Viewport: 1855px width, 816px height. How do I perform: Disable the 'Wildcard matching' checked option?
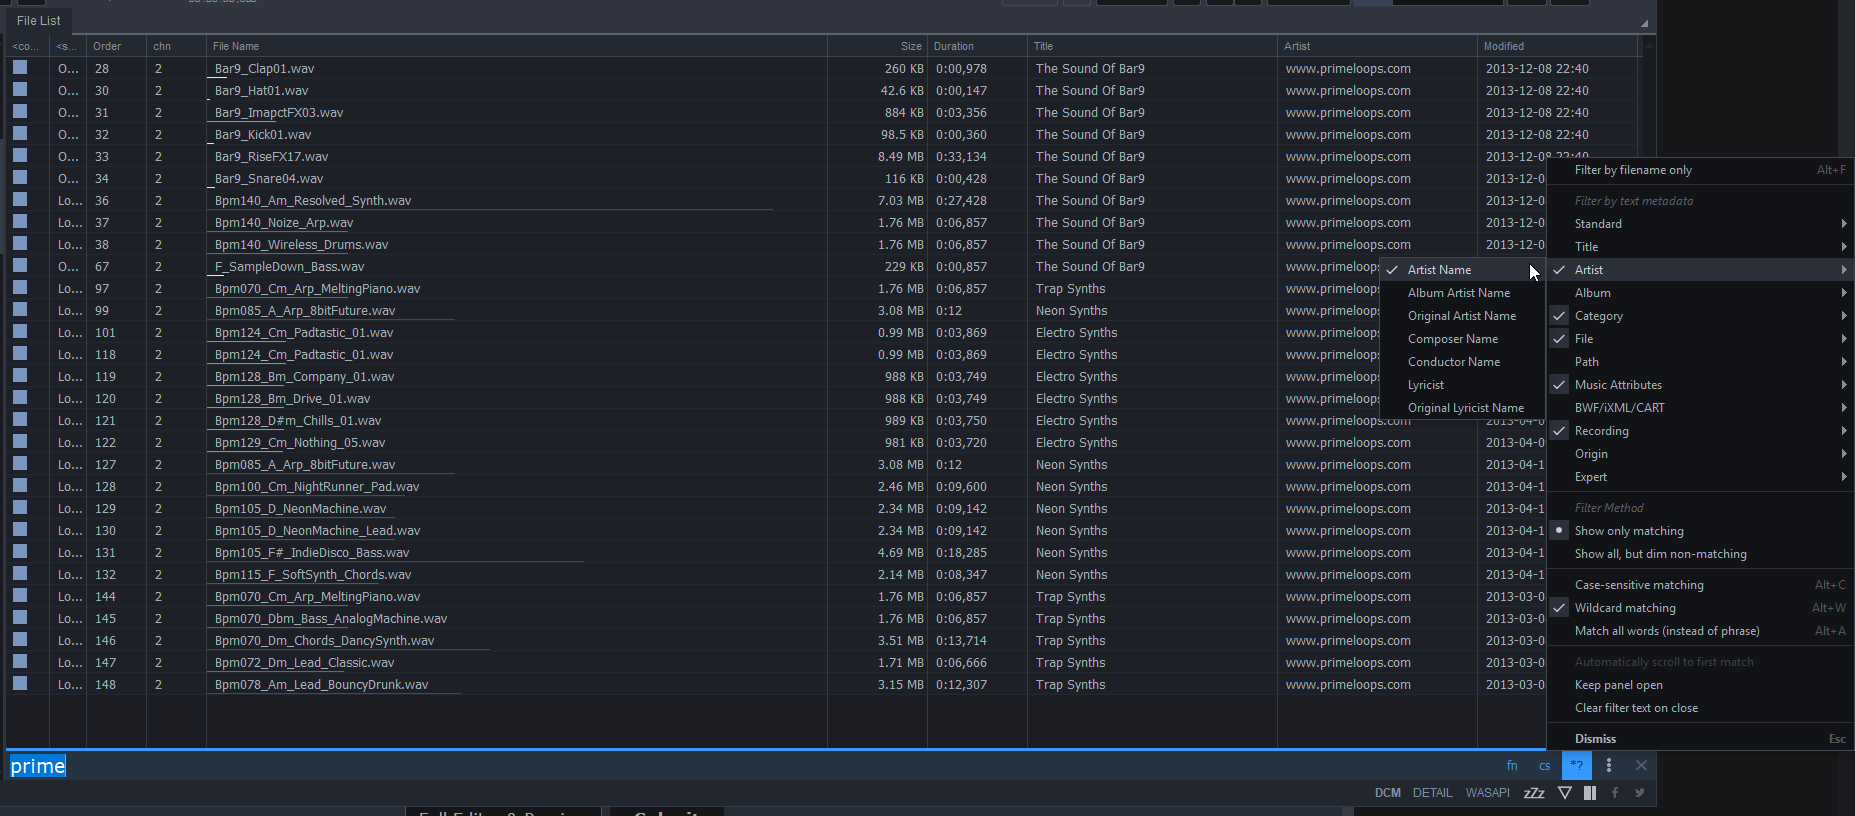point(1625,608)
